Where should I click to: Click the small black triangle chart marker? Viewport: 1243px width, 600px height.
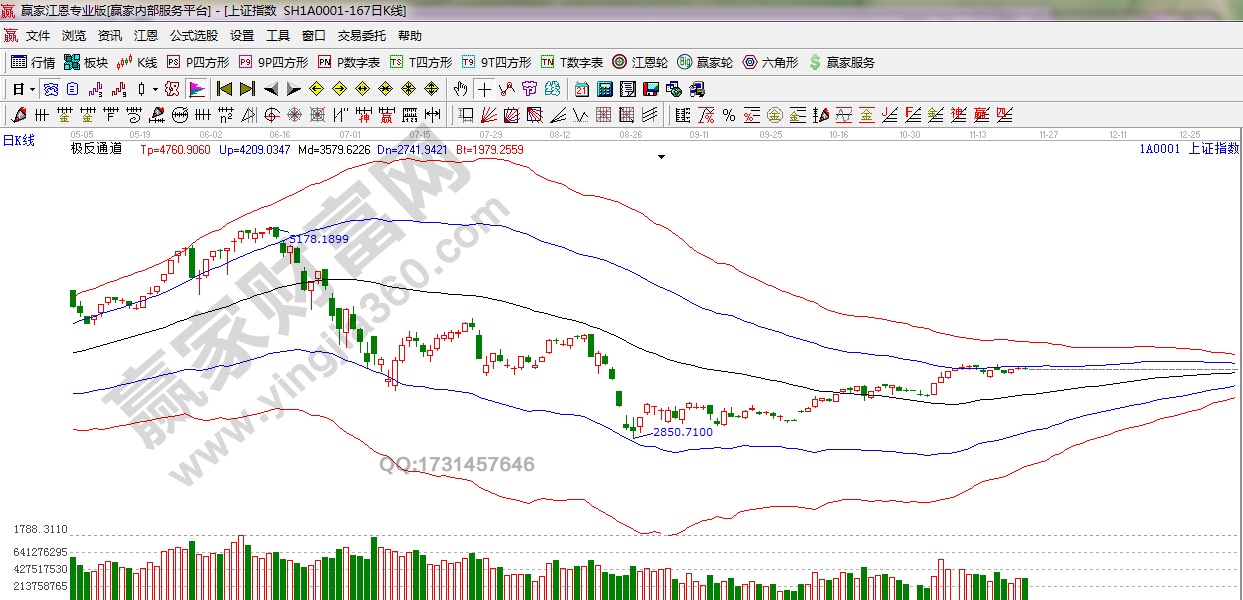(661, 157)
